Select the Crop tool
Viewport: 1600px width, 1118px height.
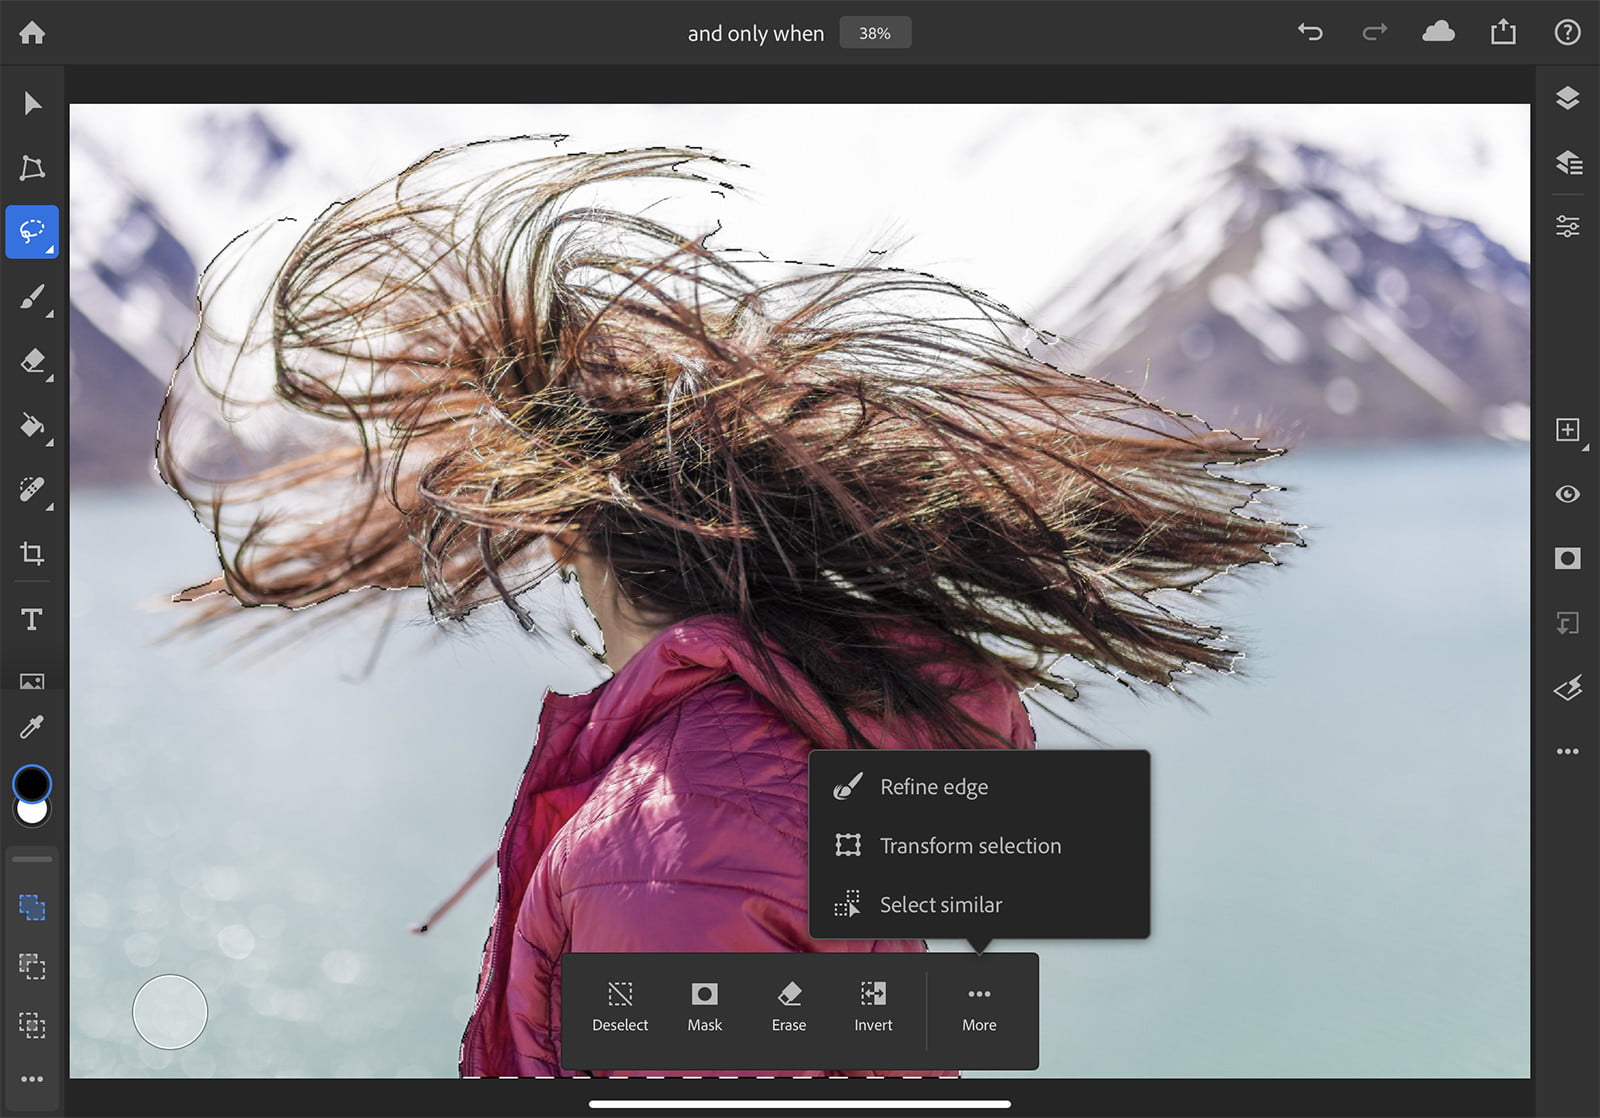click(32, 553)
